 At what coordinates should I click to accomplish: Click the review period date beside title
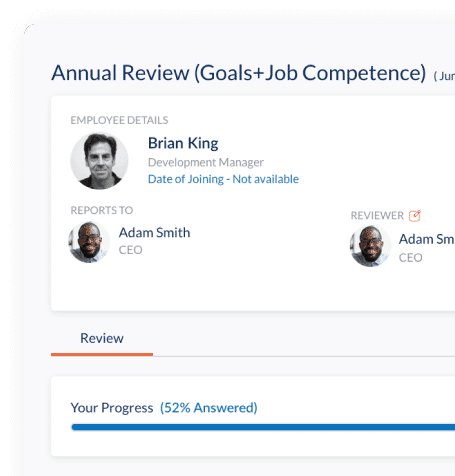[x=444, y=76]
